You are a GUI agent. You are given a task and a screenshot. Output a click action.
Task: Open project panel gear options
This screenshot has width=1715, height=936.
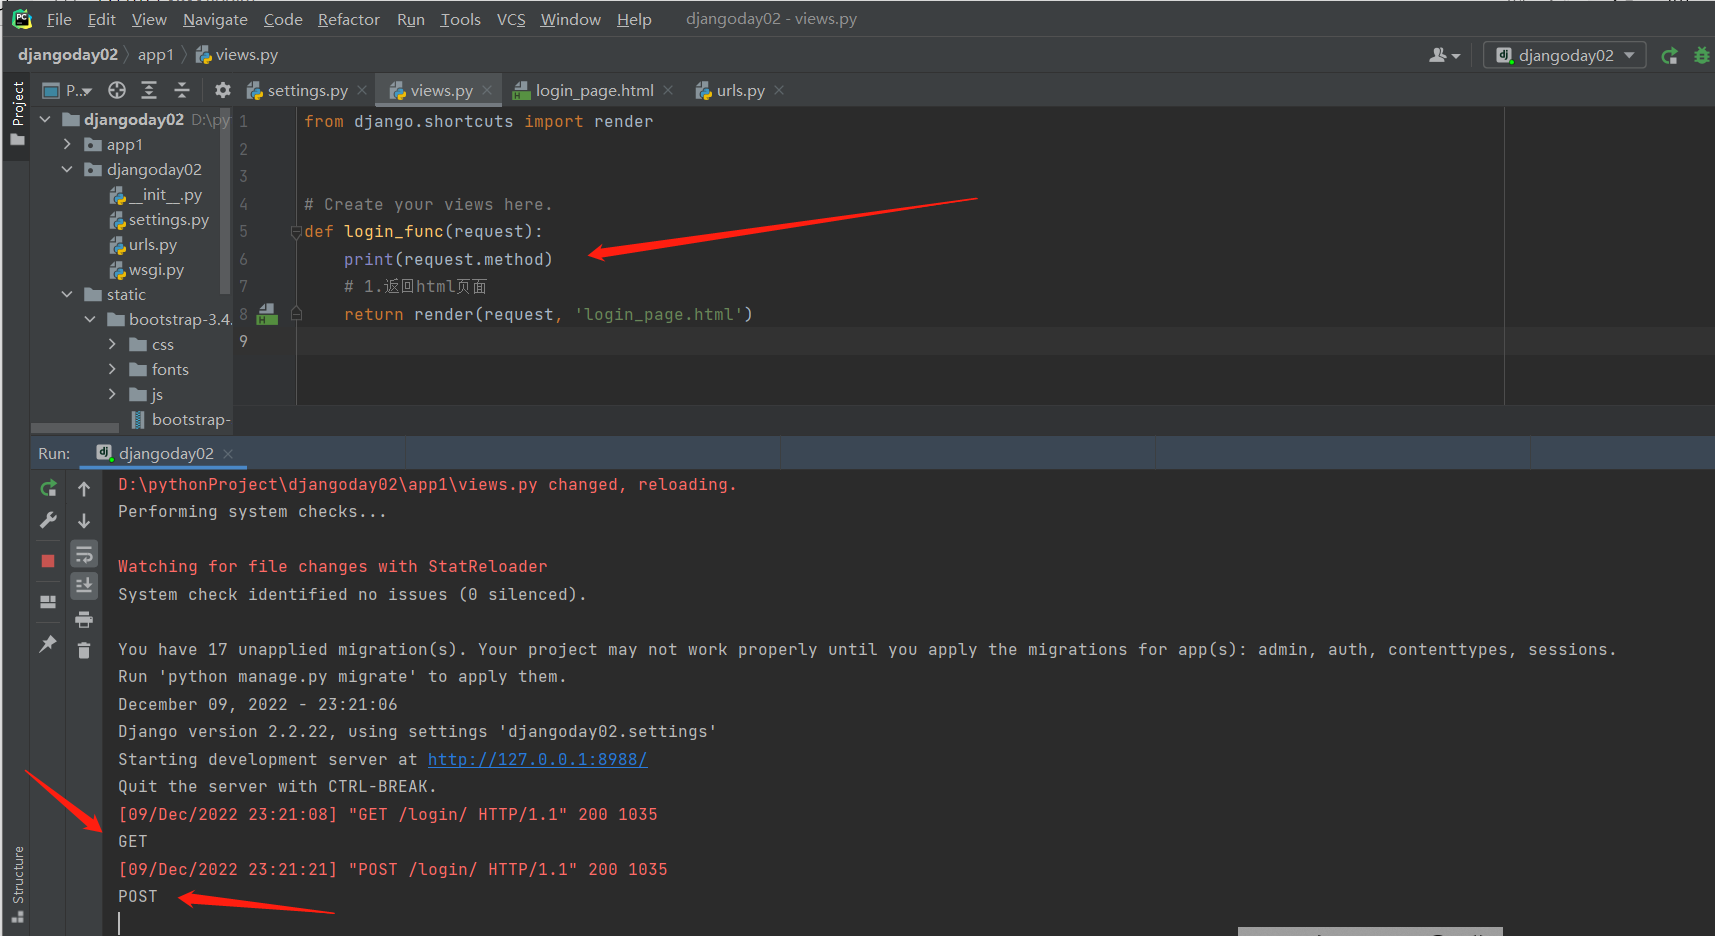click(222, 90)
